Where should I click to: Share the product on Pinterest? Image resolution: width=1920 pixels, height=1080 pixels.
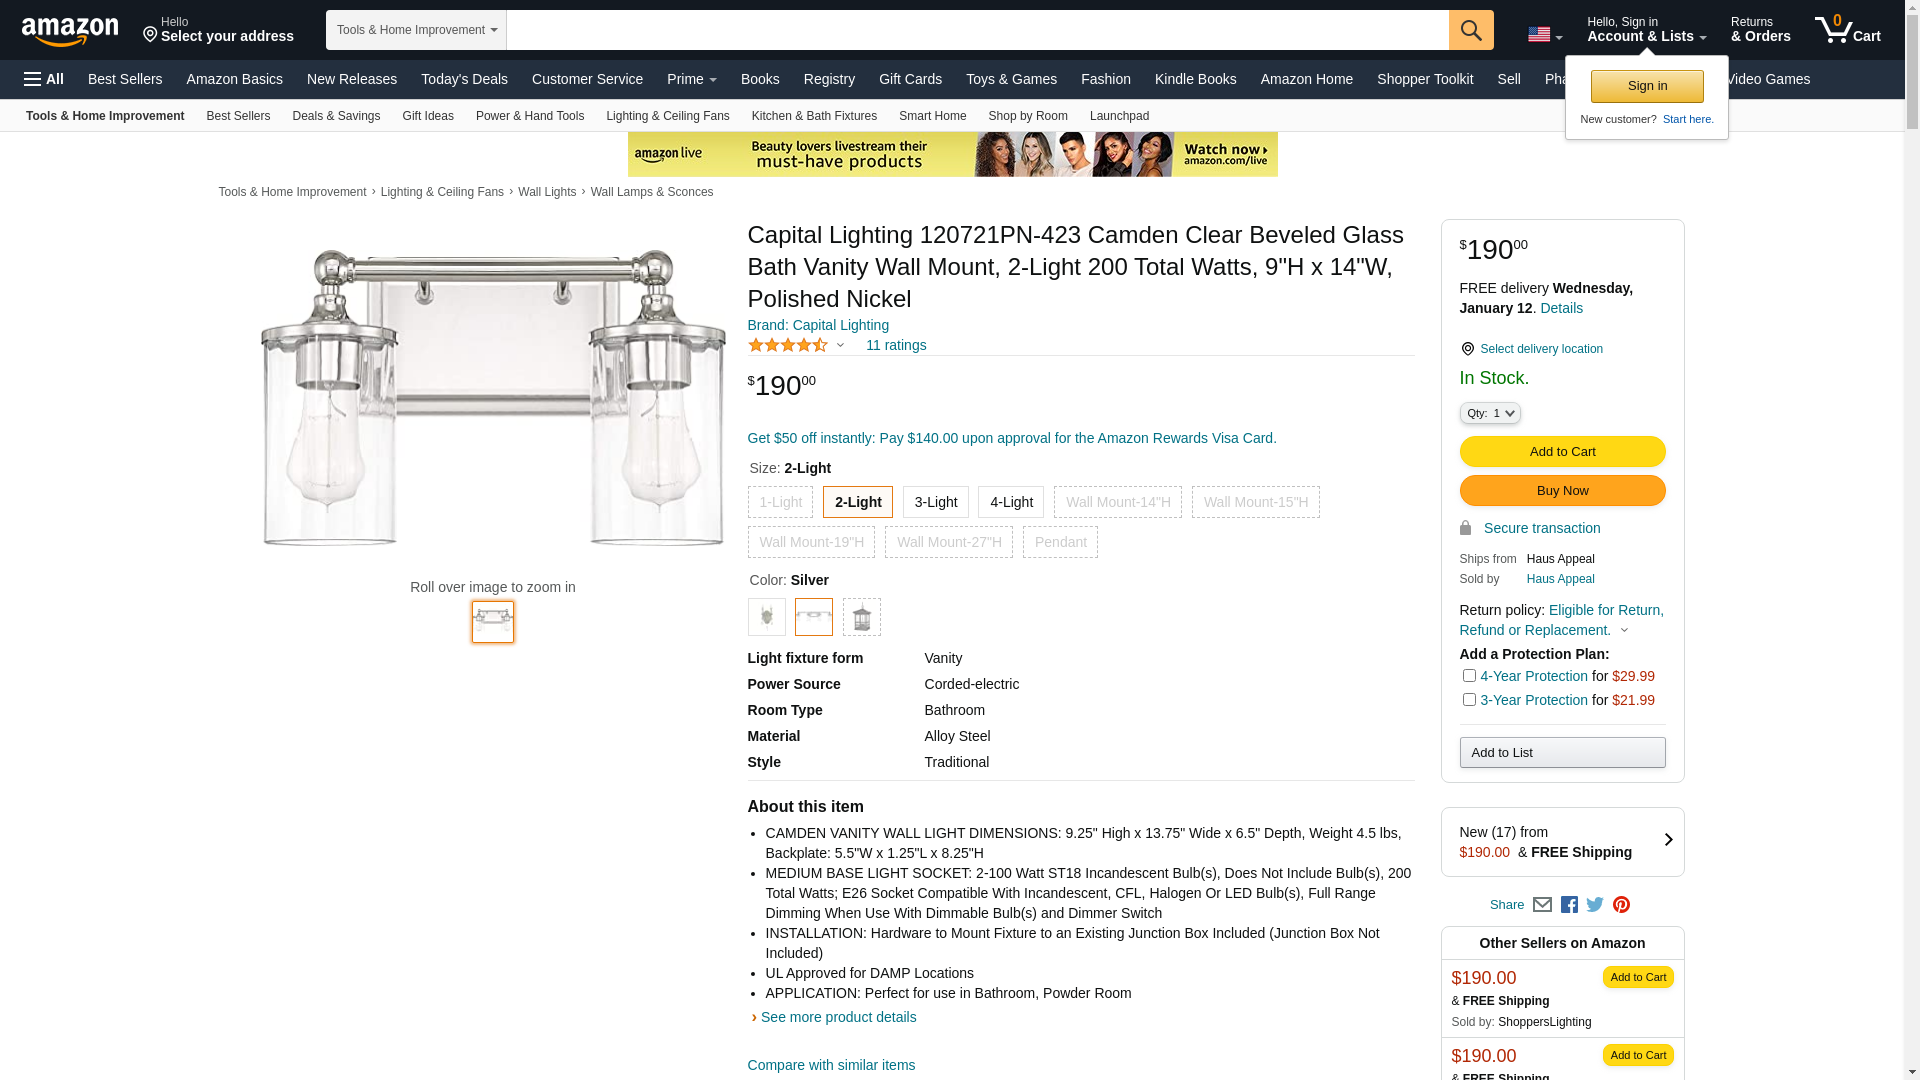point(1621,905)
